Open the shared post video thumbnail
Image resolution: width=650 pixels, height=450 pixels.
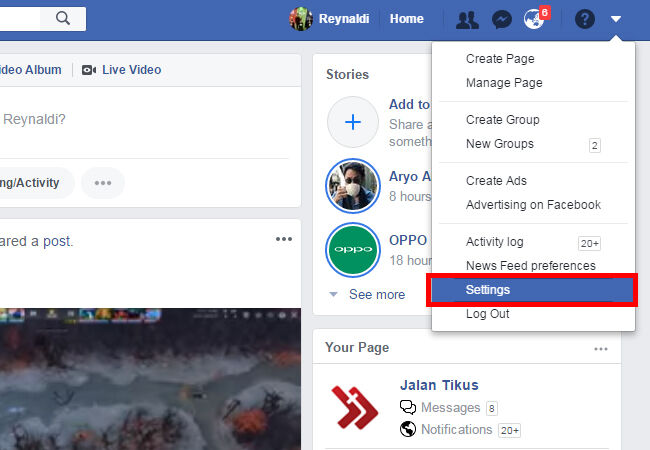[x=150, y=379]
